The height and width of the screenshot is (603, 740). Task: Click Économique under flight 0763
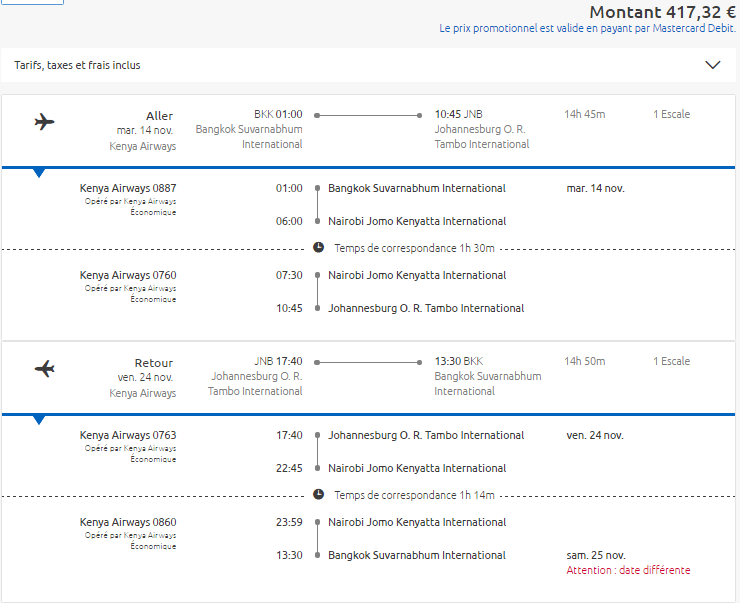tap(153, 459)
